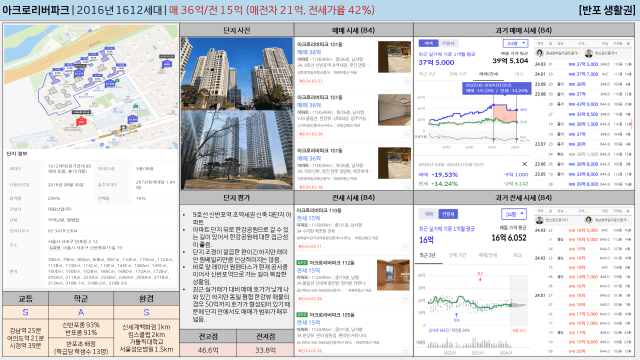640x360 pixels.
Task: Click the 아크로리버파크 title in header
Action: pos(36,10)
